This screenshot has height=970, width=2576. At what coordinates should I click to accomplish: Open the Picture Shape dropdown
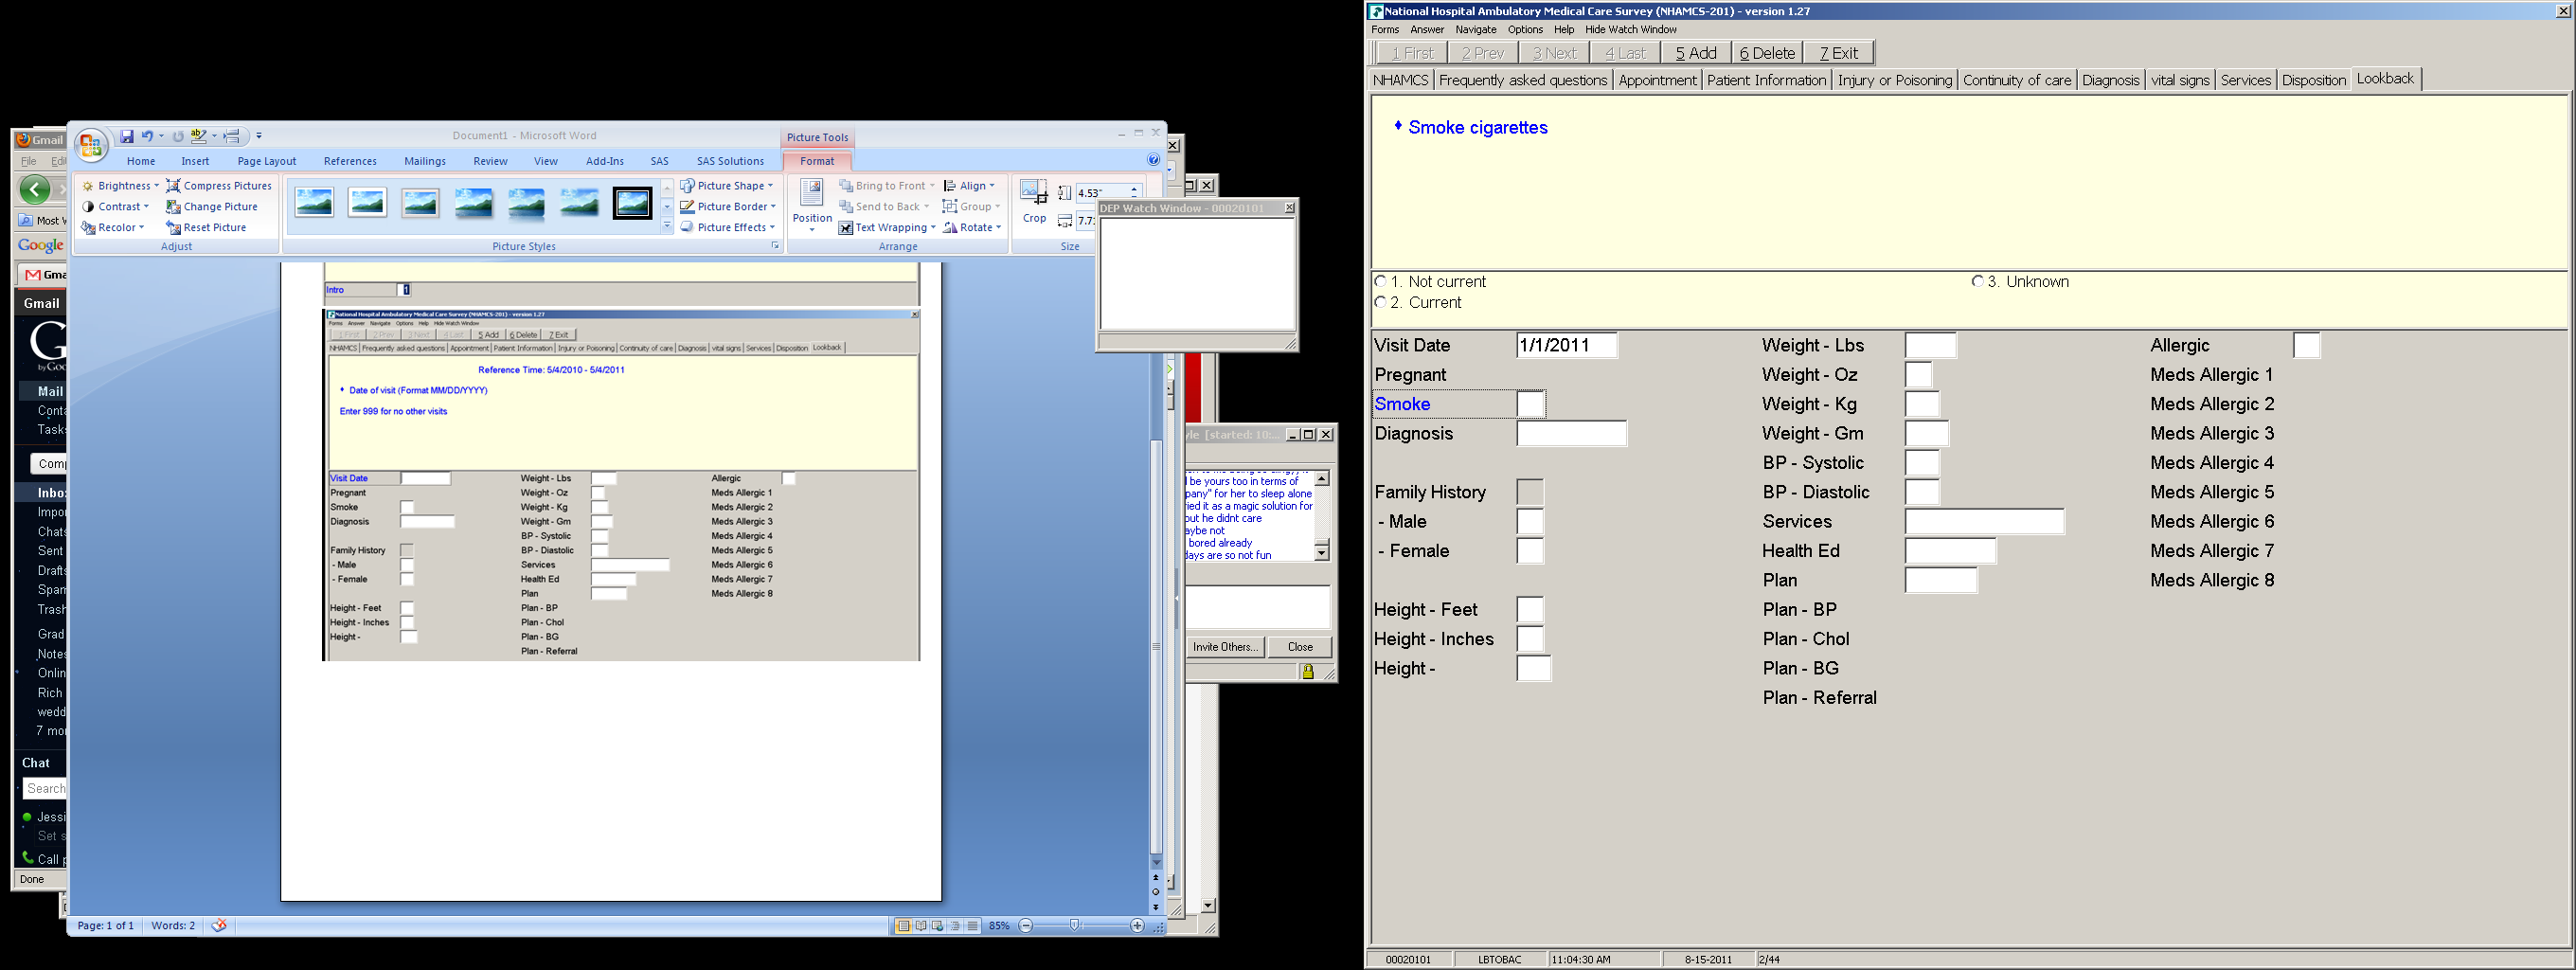[x=727, y=186]
